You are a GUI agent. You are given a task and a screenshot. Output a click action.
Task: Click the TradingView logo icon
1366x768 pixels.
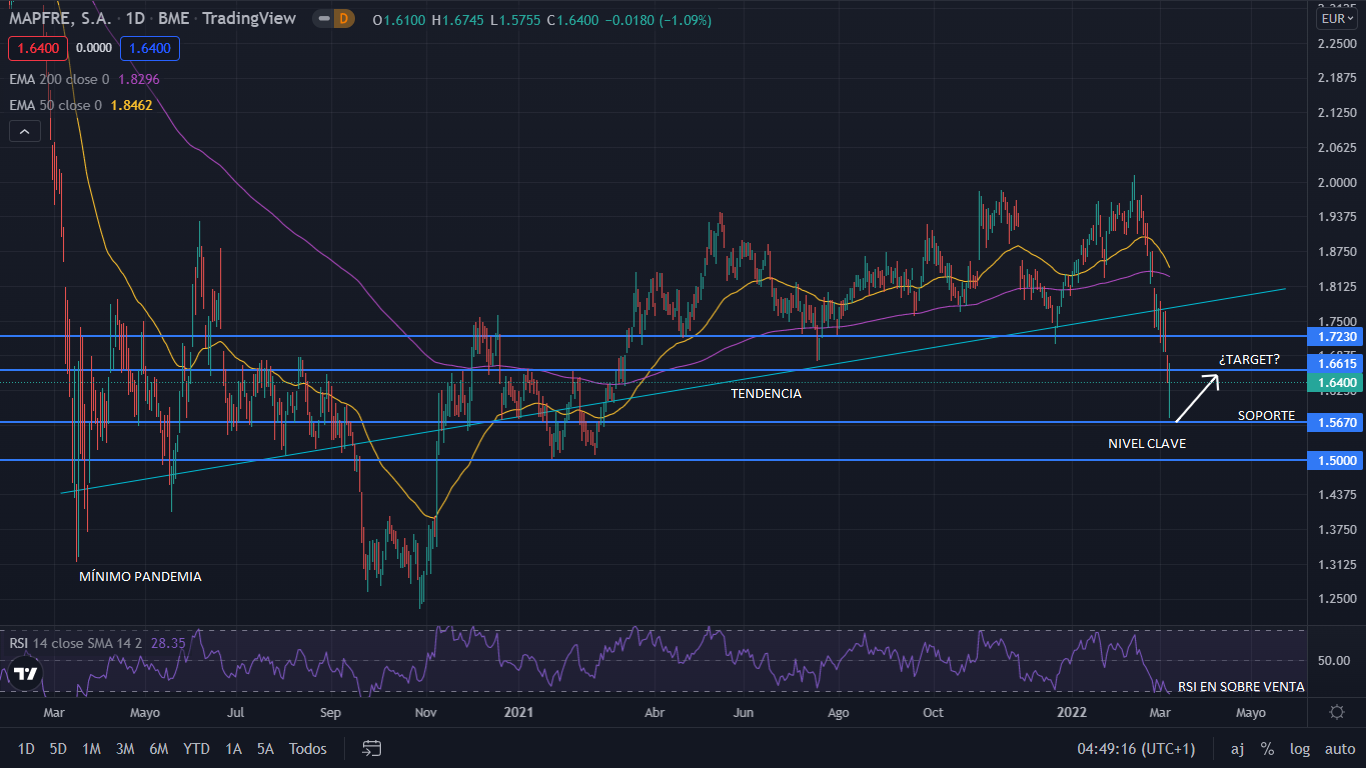[25, 673]
